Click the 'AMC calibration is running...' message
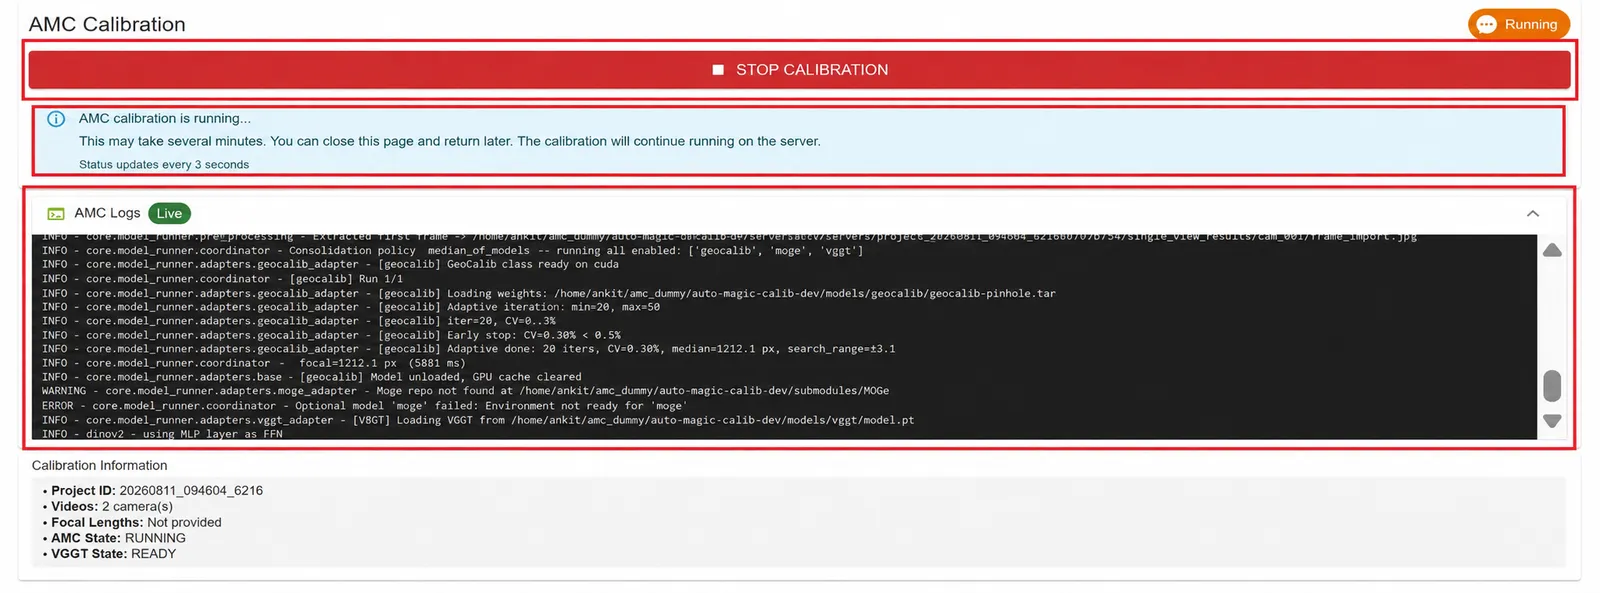The image size is (1600, 593). point(165,118)
